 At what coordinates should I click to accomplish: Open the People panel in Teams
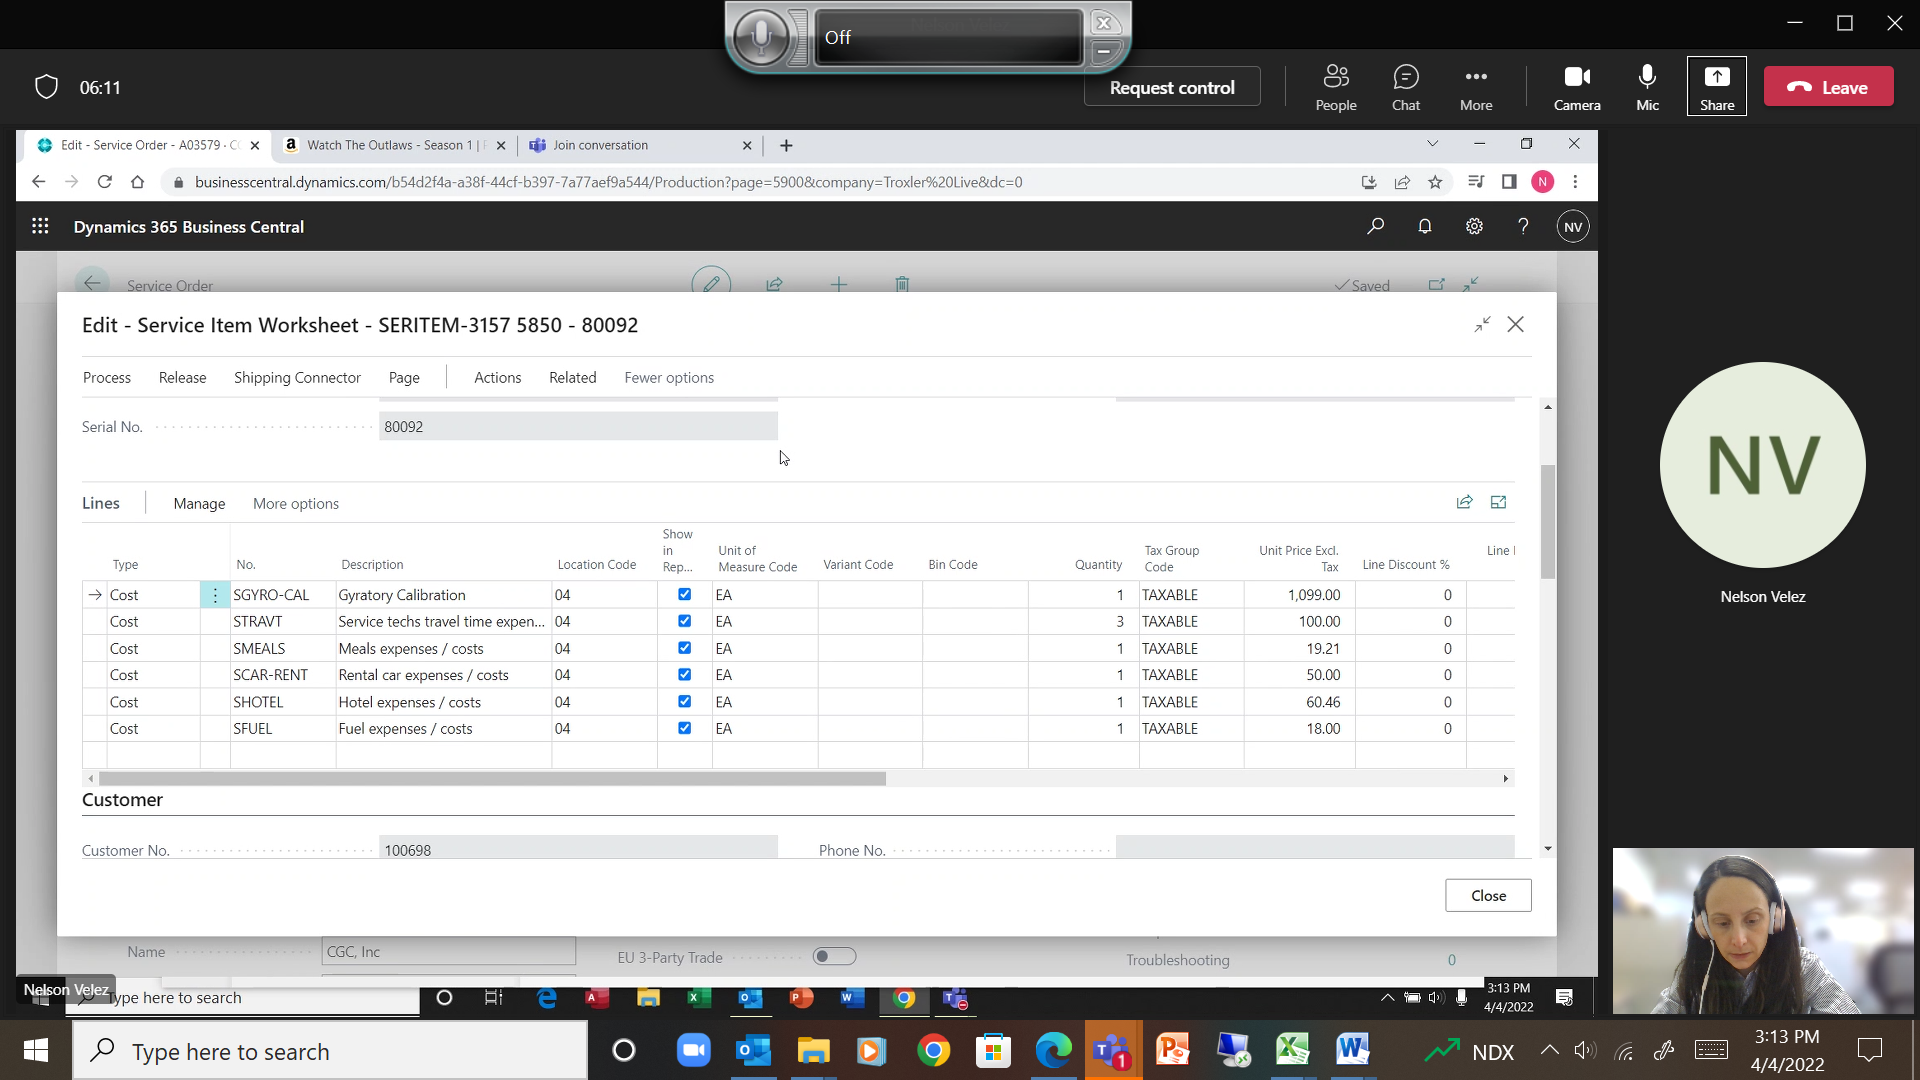coord(1336,88)
